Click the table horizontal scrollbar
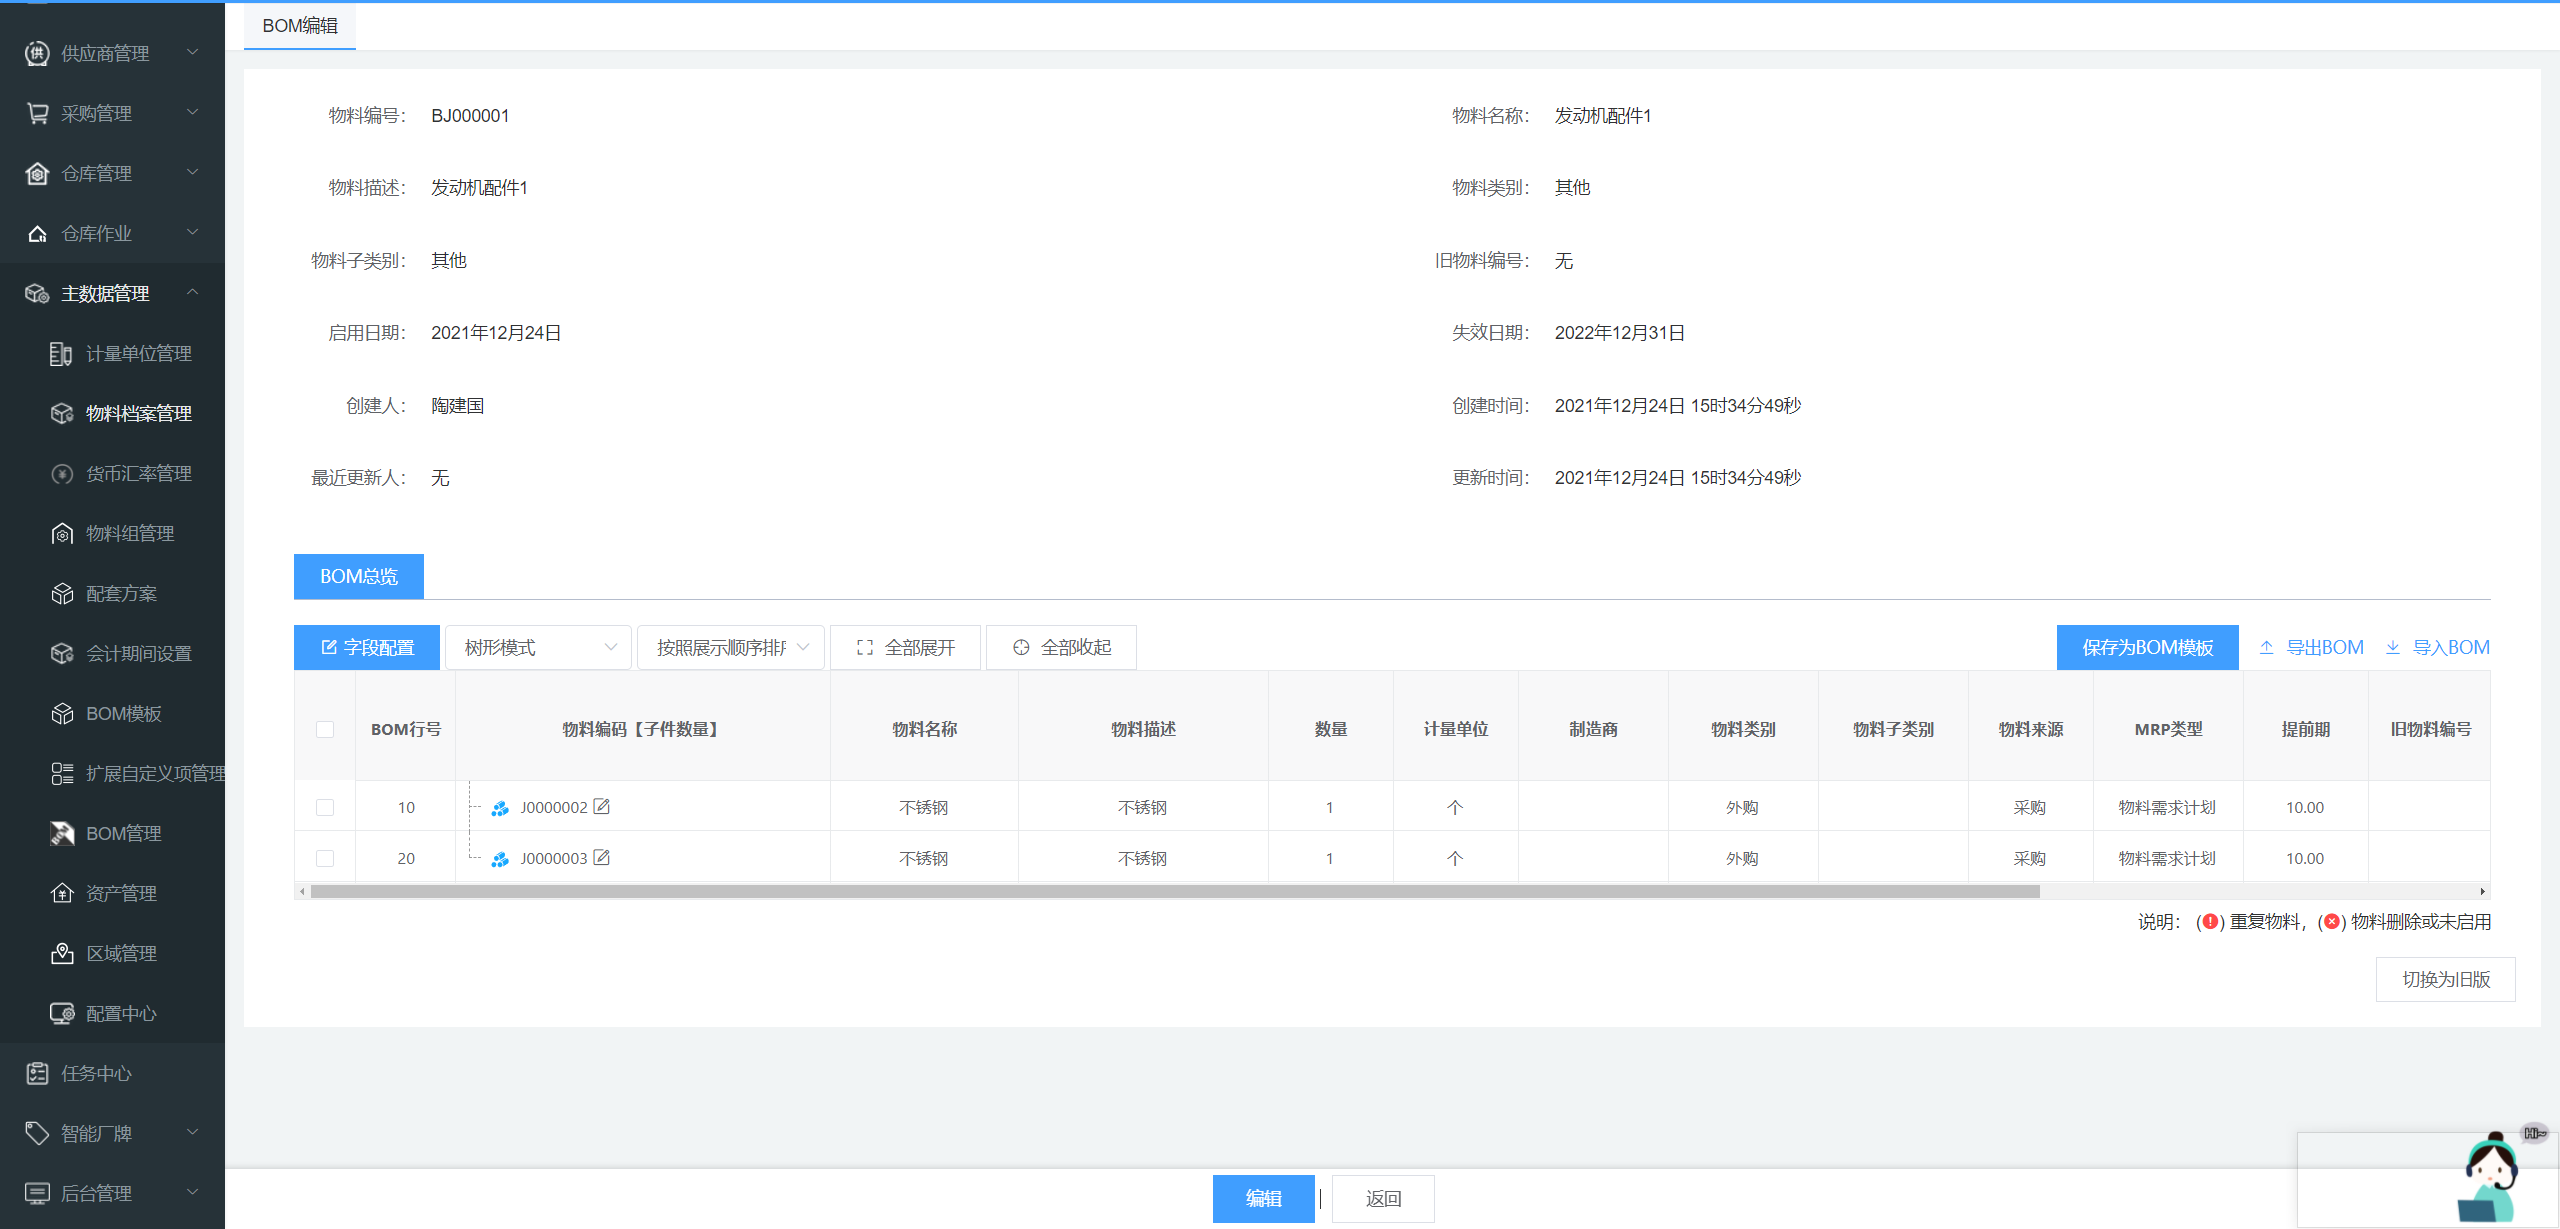 click(x=1174, y=891)
